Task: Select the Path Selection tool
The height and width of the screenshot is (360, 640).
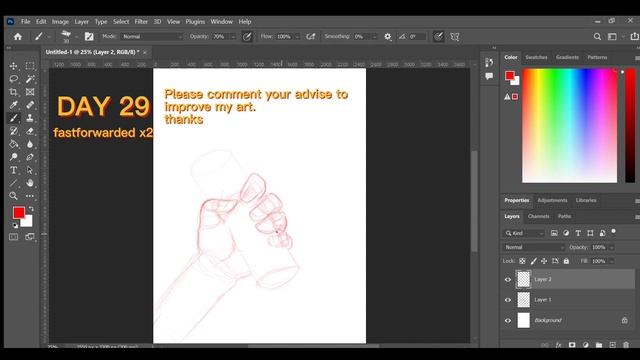Action: tap(30, 170)
